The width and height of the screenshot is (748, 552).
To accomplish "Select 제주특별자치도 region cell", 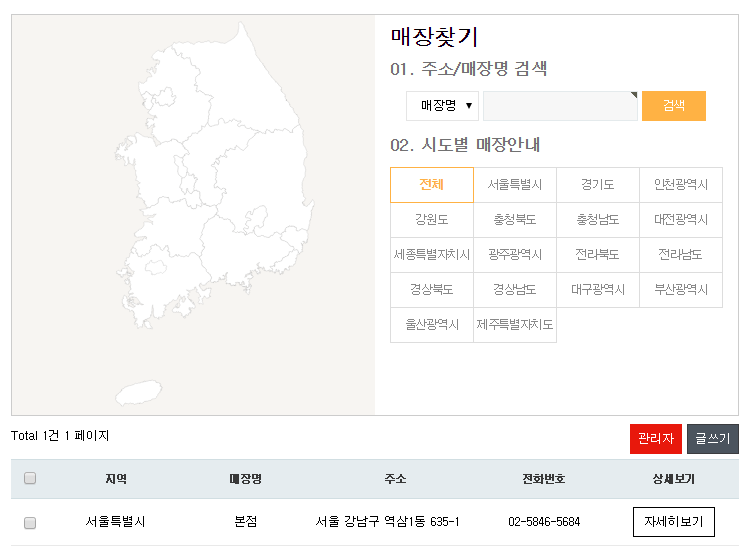I will (x=515, y=325).
